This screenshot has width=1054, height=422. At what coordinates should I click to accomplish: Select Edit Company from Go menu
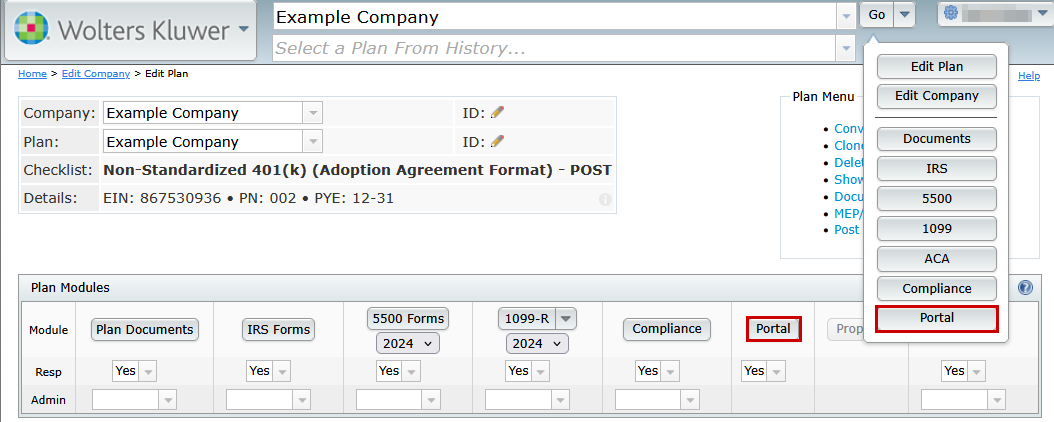click(x=936, y=96)
